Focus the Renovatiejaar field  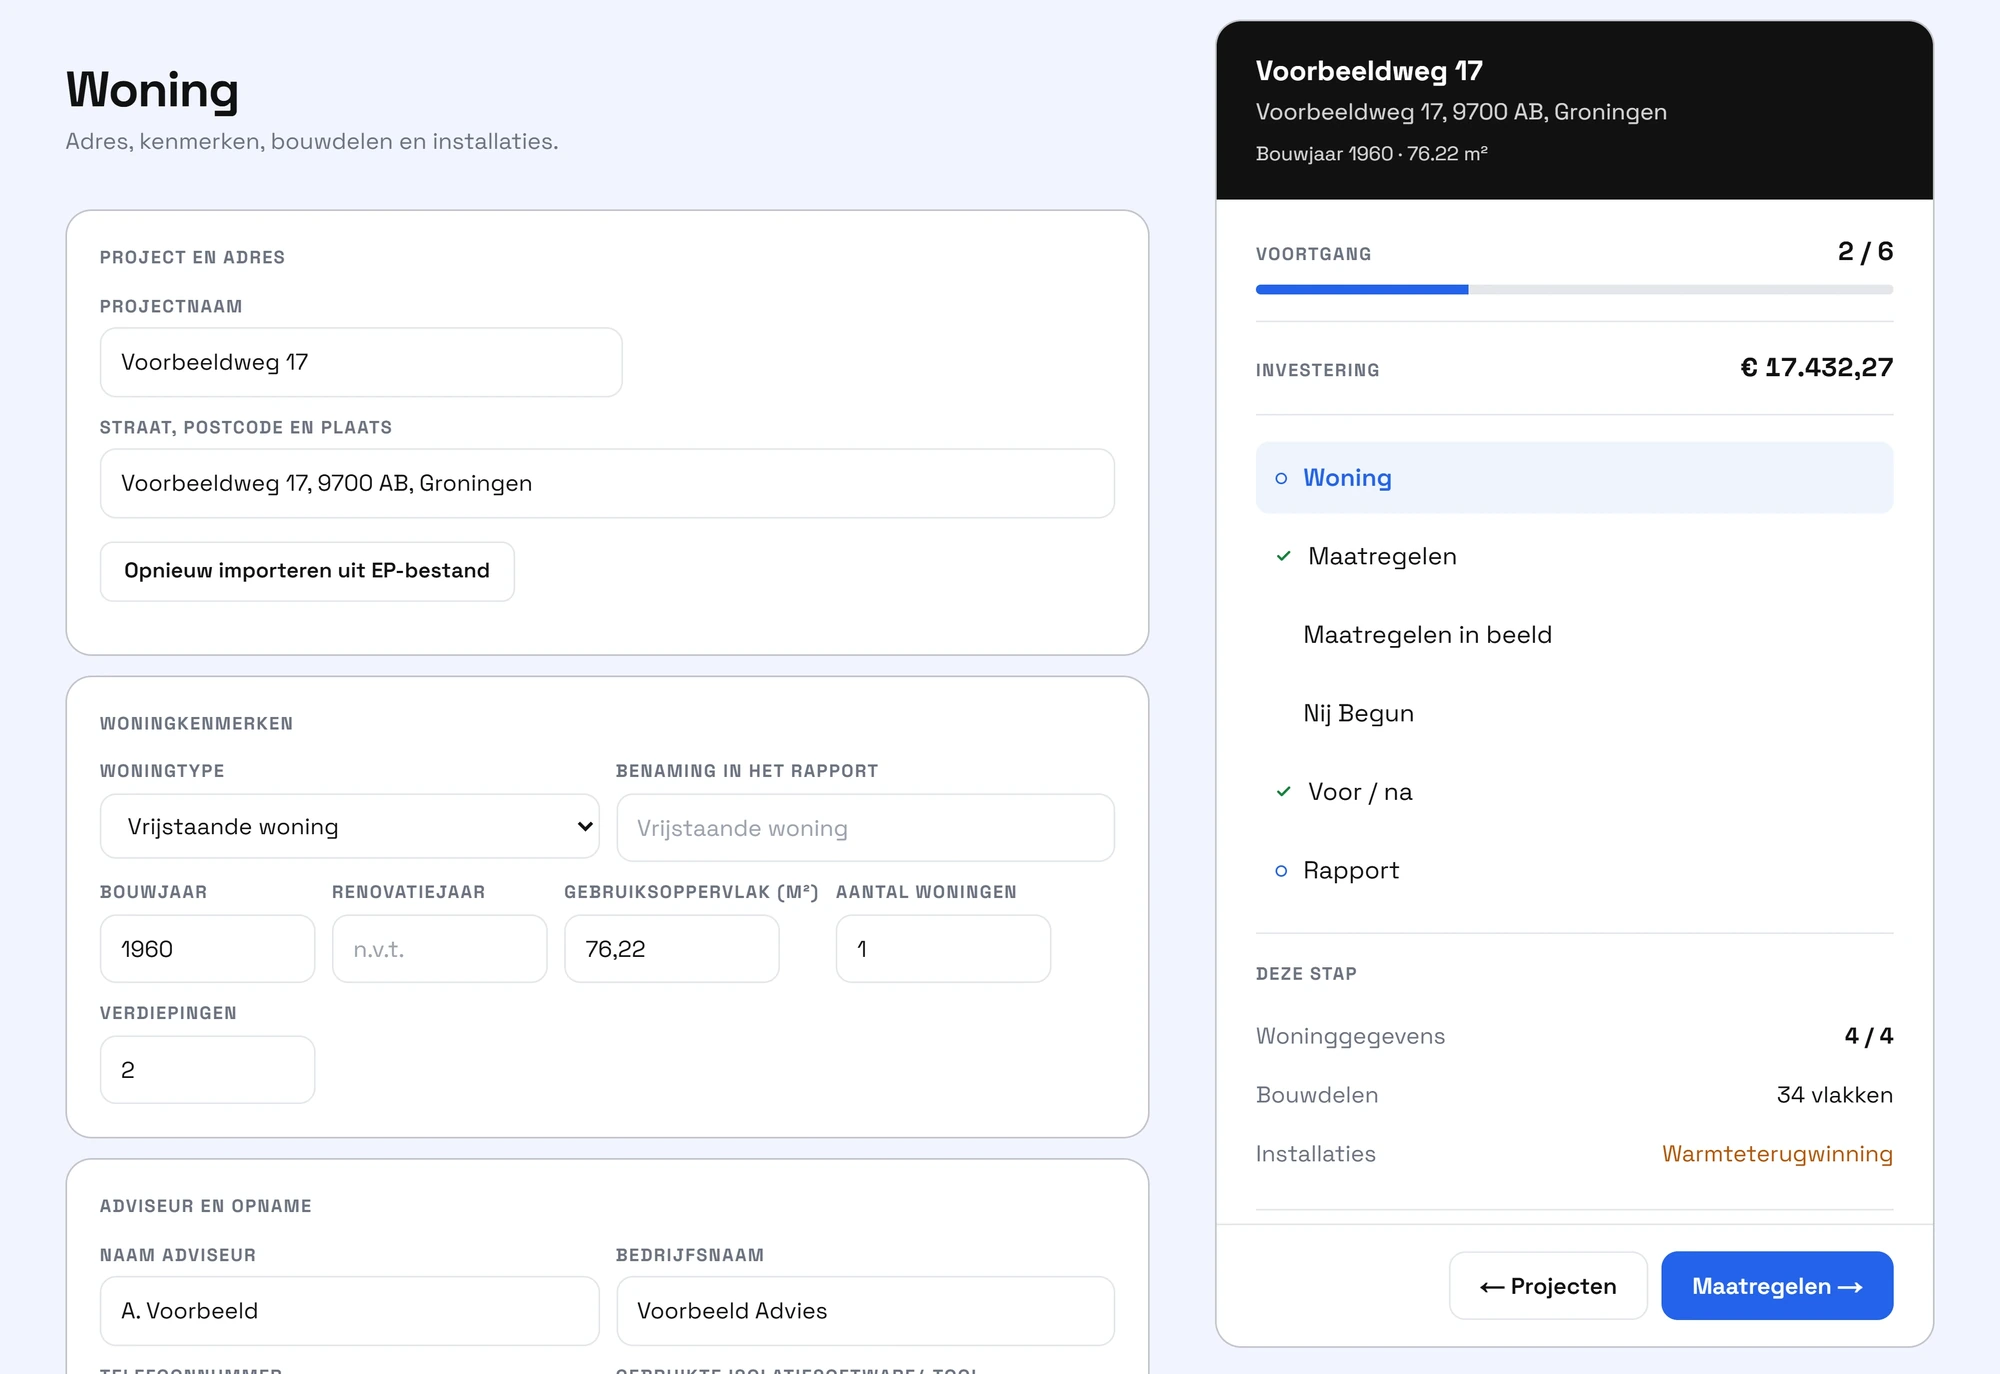coord(439,949)
